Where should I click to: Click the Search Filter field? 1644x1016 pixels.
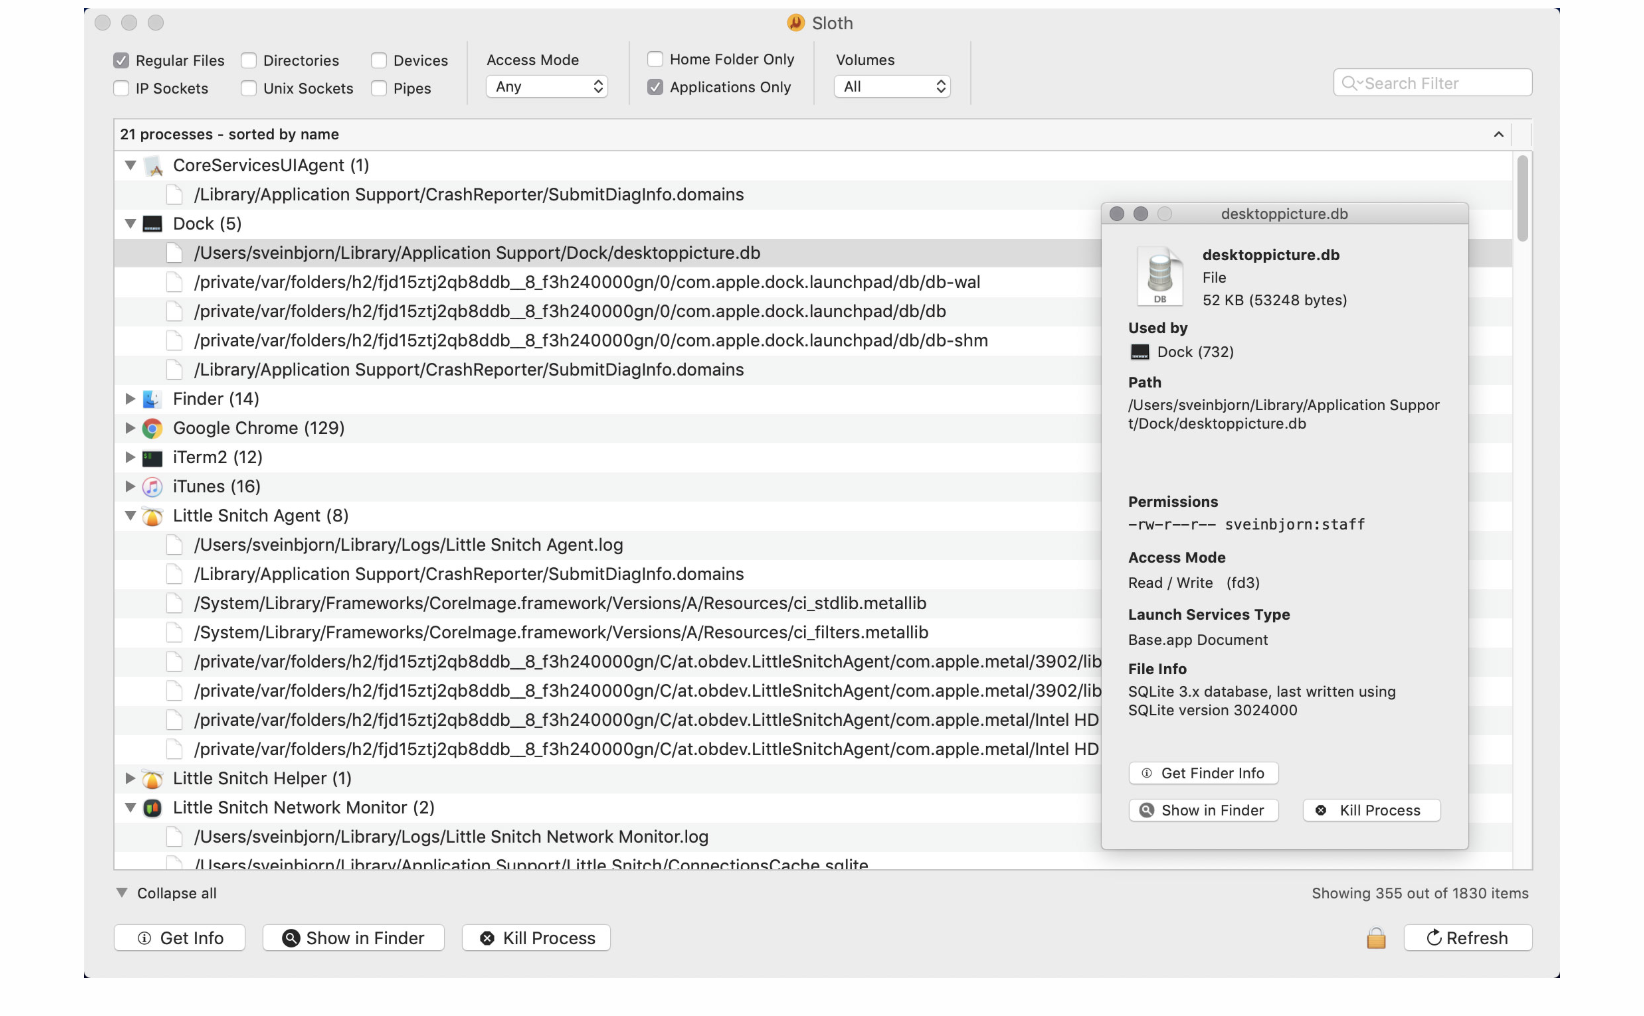(x=1440, y=83)
